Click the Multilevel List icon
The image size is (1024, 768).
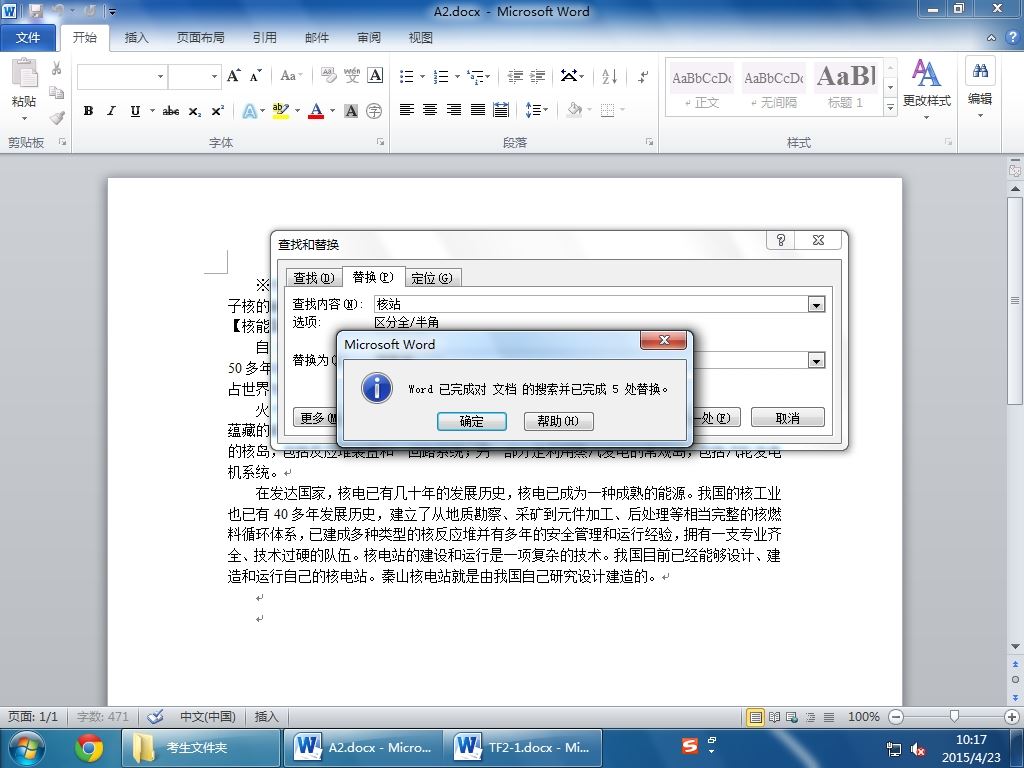(476, 76)
